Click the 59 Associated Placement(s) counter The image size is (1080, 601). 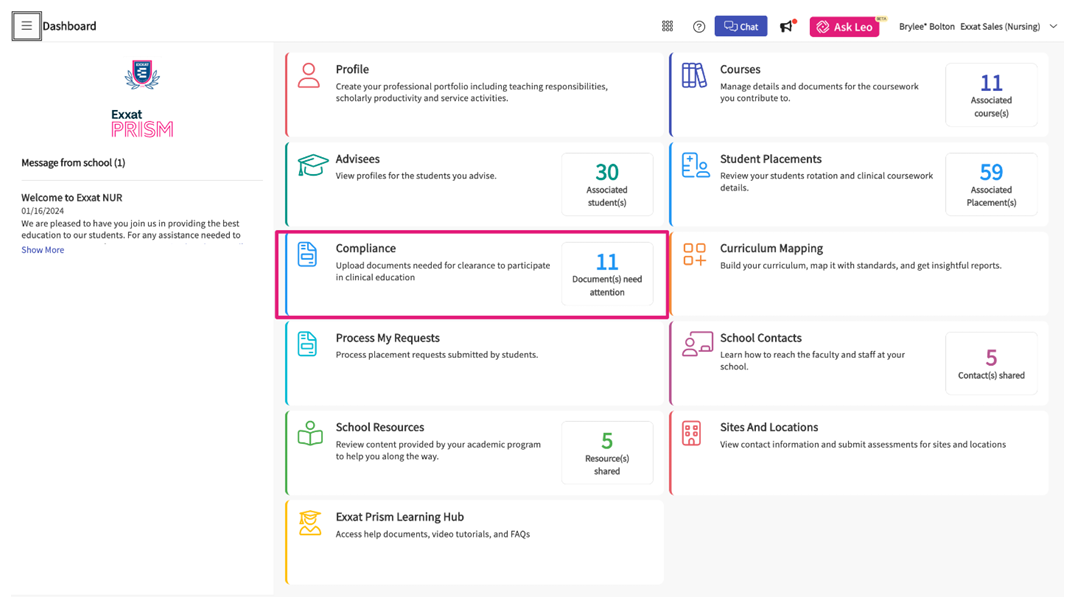click(991, 184)
